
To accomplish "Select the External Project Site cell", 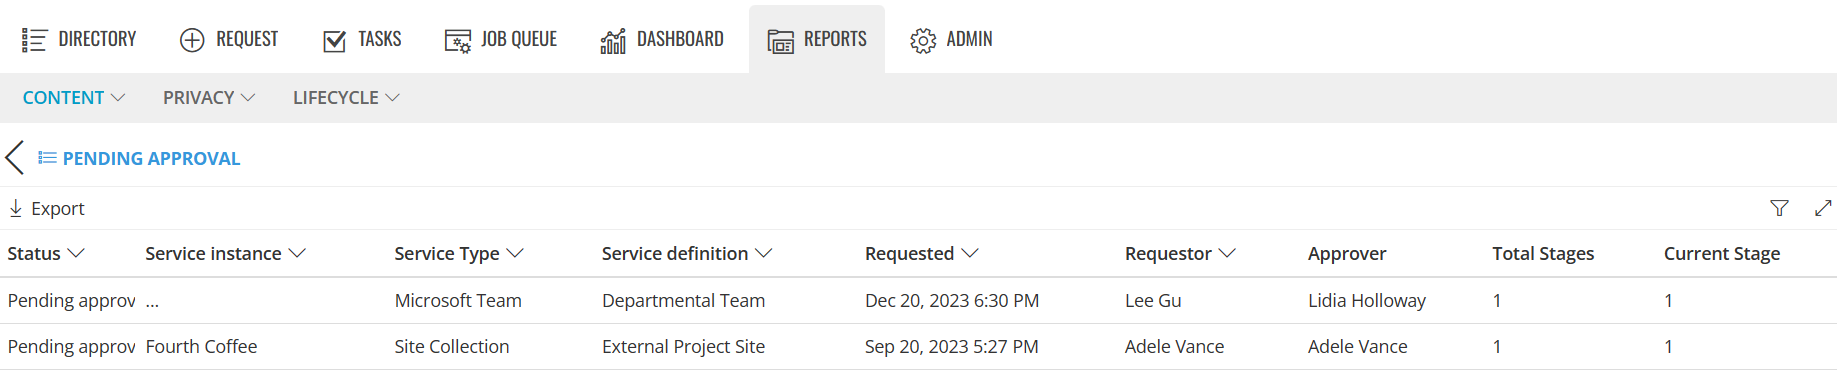I will coord(684,347).
